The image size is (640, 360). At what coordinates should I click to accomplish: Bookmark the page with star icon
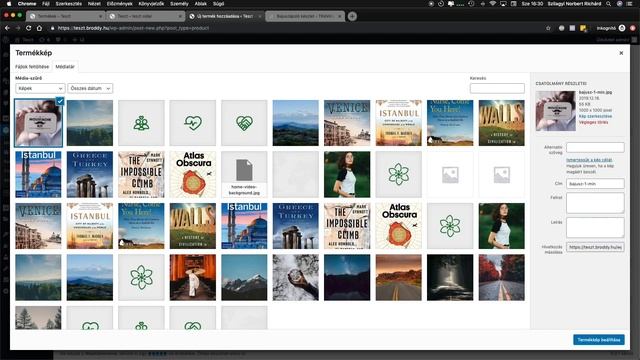coord(548,28)
